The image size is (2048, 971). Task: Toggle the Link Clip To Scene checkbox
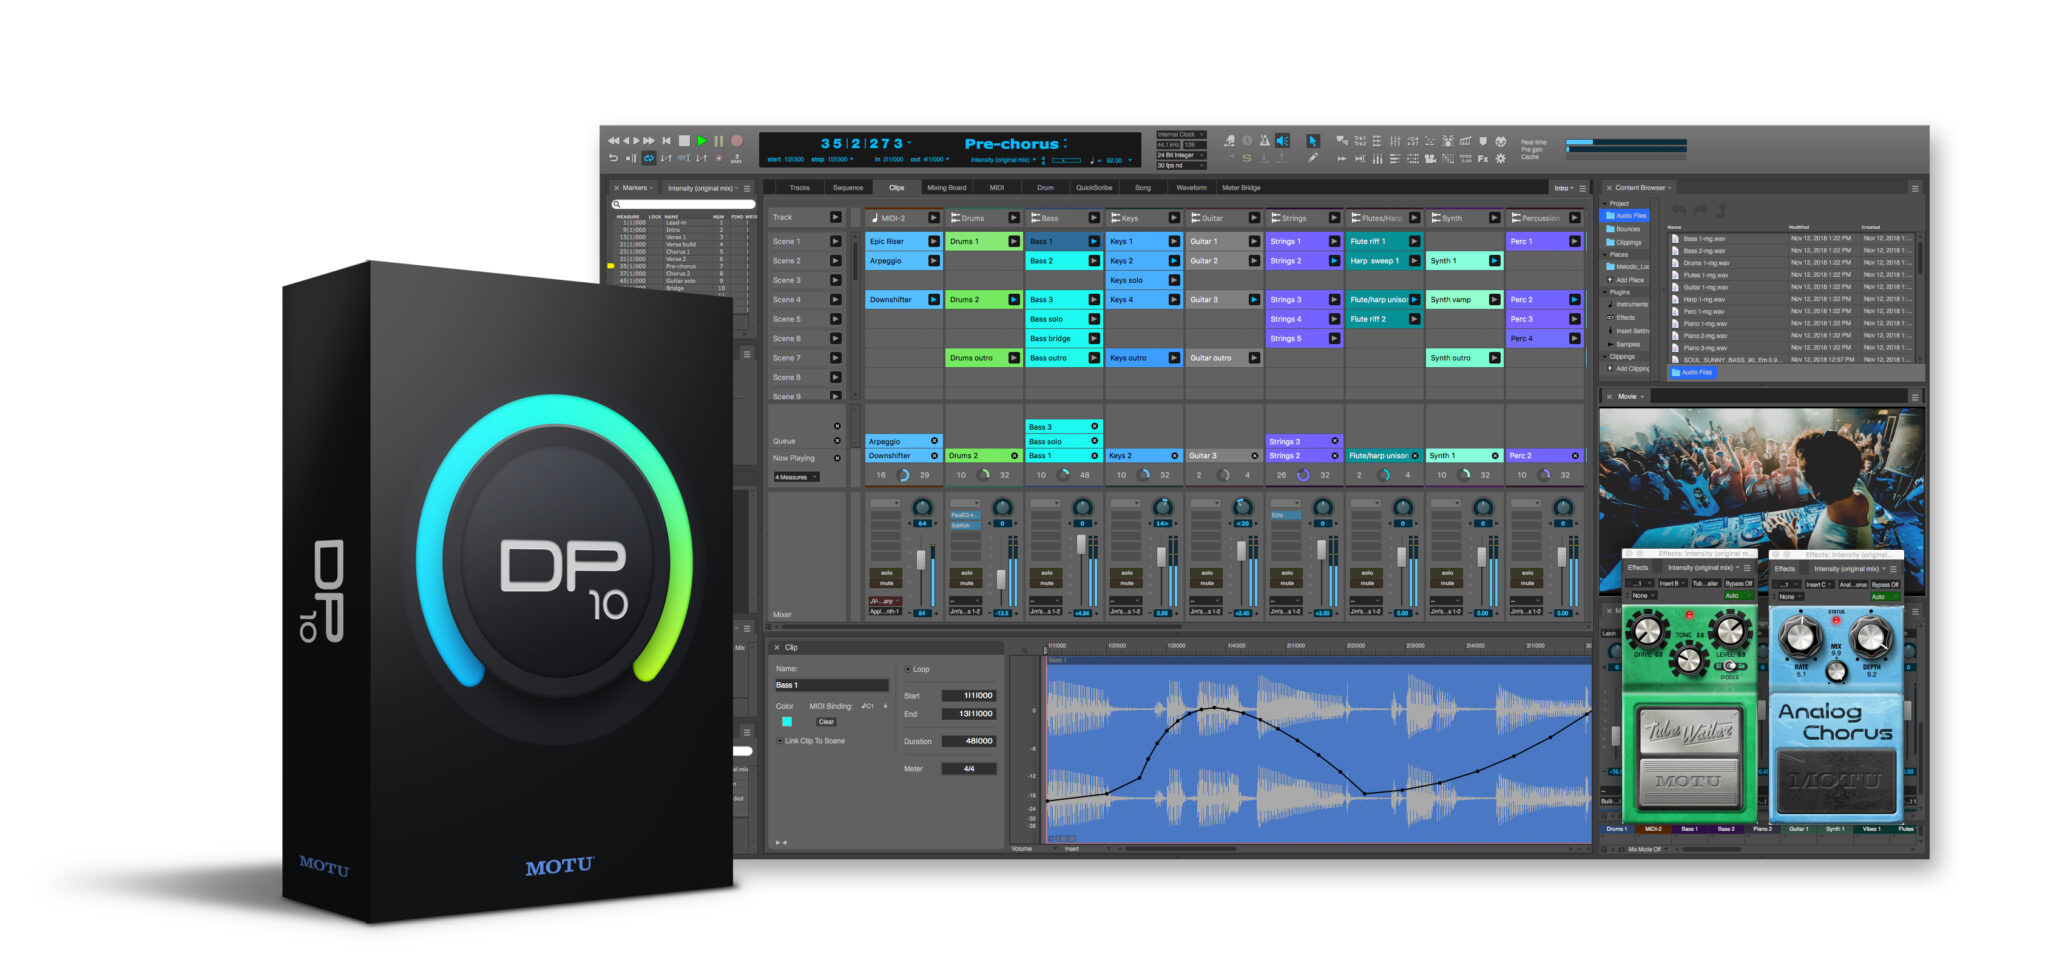pos(780,741)
